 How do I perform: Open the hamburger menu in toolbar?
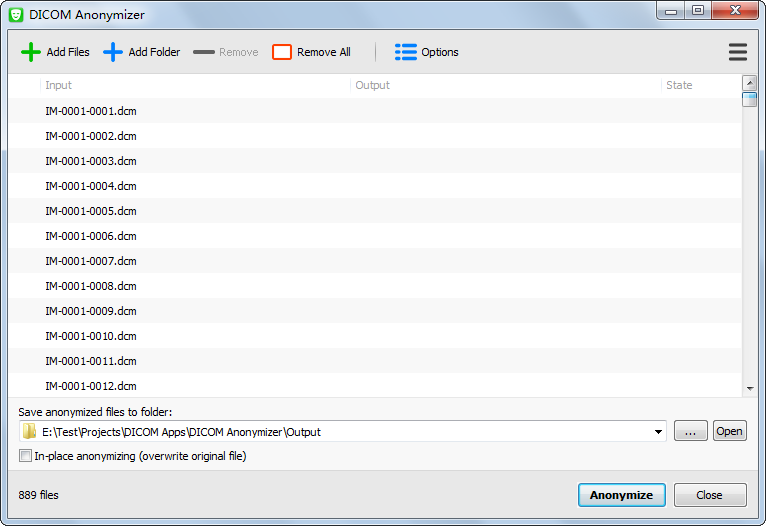pos(738,52)
